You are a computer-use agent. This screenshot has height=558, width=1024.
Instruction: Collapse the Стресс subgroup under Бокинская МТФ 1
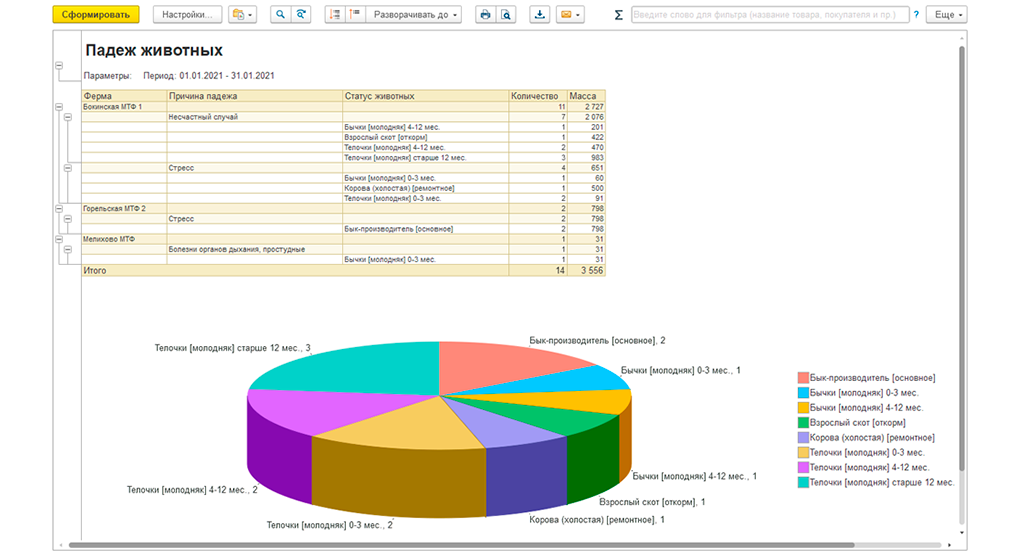68,168
